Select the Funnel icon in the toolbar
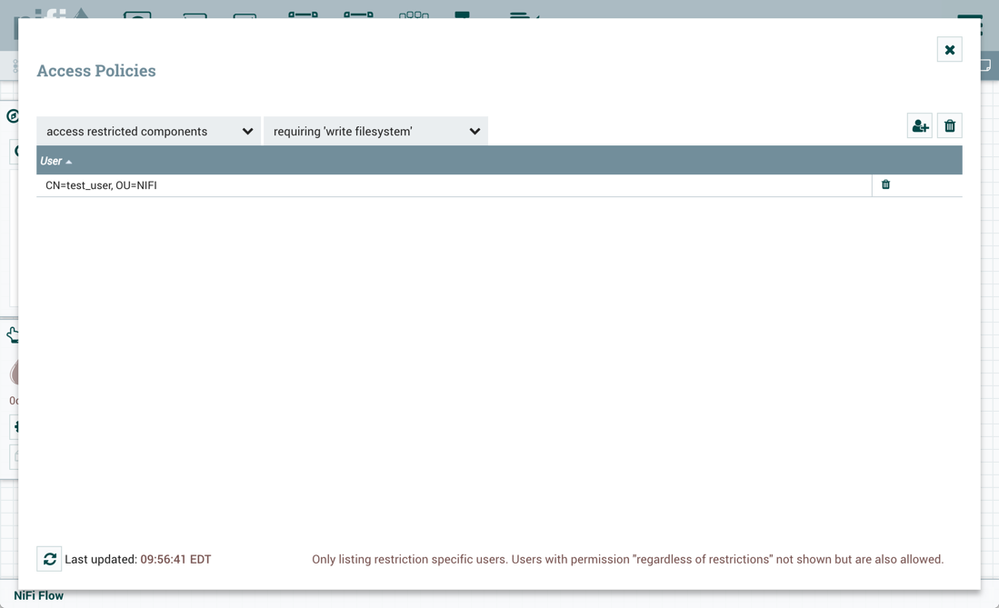 [413, 14]
